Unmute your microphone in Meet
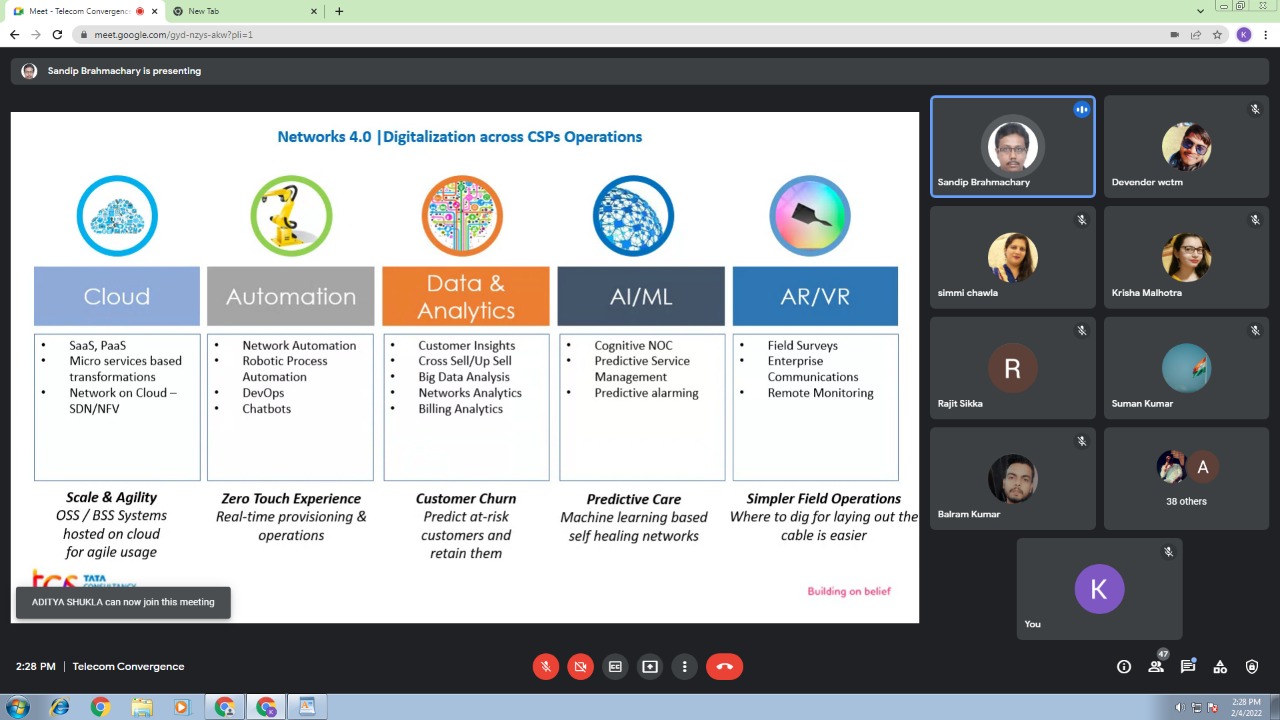Screen dimensions: 1280x720 pyautogui.click(x=545, y=667)
